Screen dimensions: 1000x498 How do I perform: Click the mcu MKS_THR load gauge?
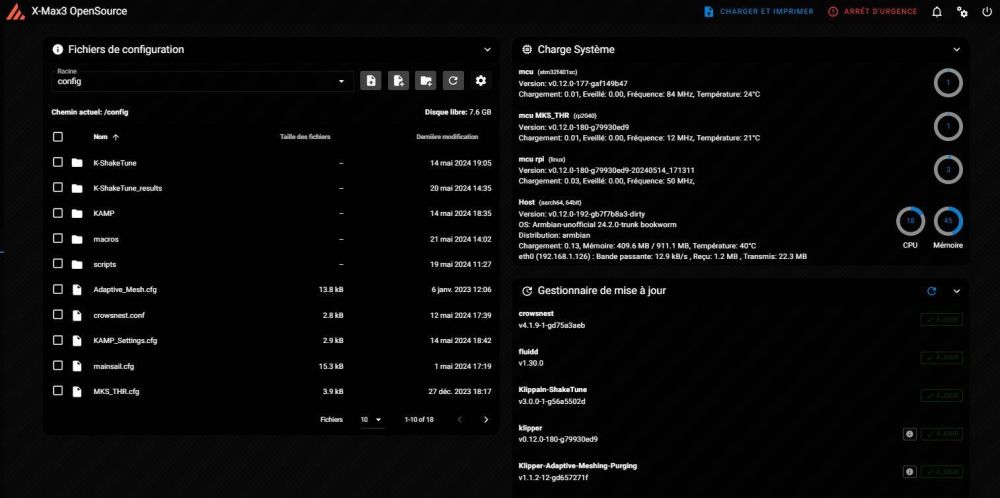948,126
